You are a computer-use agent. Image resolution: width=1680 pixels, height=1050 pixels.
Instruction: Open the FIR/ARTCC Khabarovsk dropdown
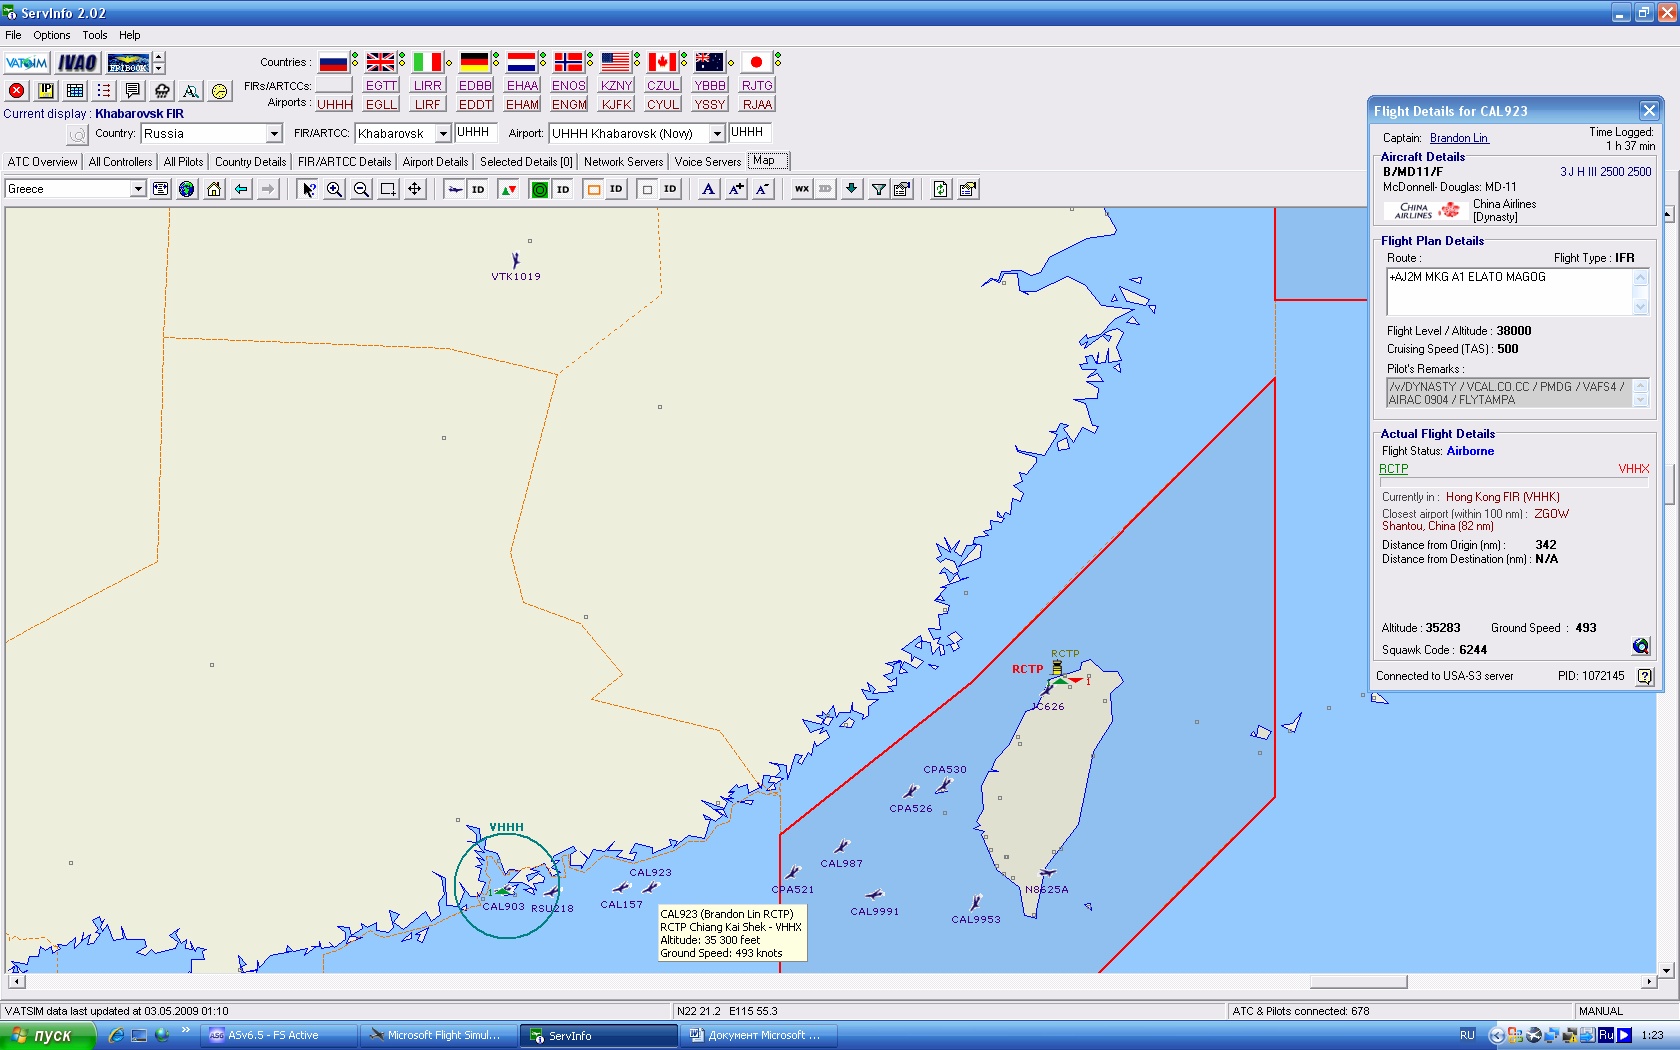coord(442,134)
